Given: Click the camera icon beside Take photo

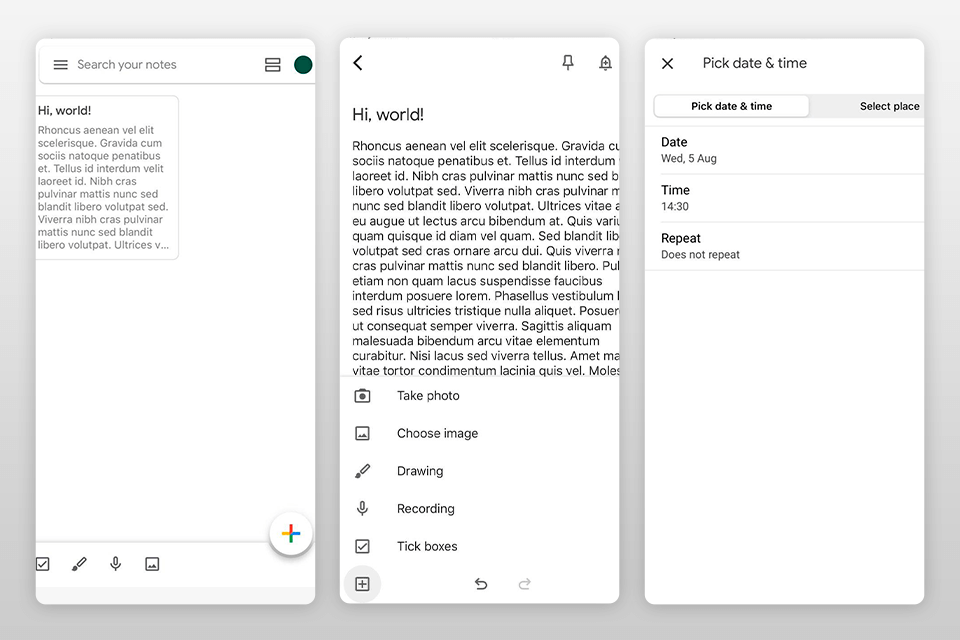Looking at the screenshot, I should [362, 396].
